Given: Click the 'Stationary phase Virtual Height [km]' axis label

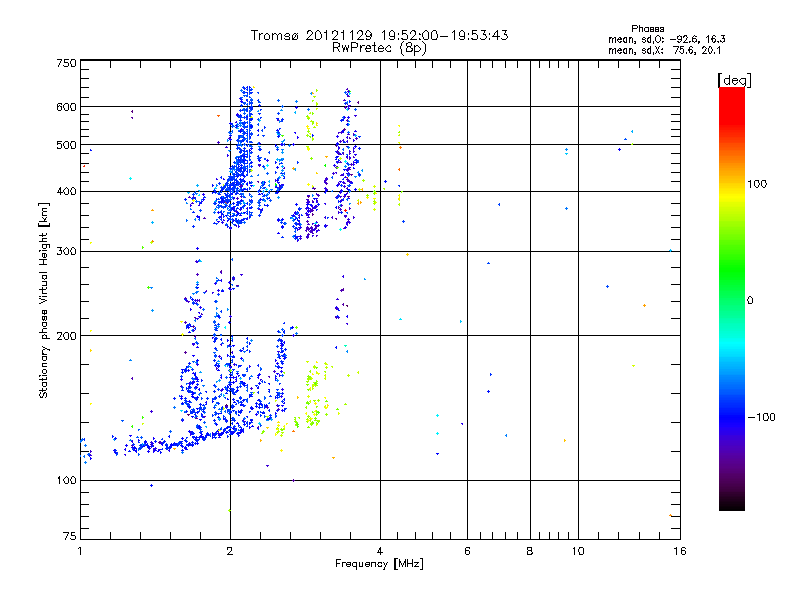Looking at the screenshot, I should pyautogui.click(x=44, y=301).
